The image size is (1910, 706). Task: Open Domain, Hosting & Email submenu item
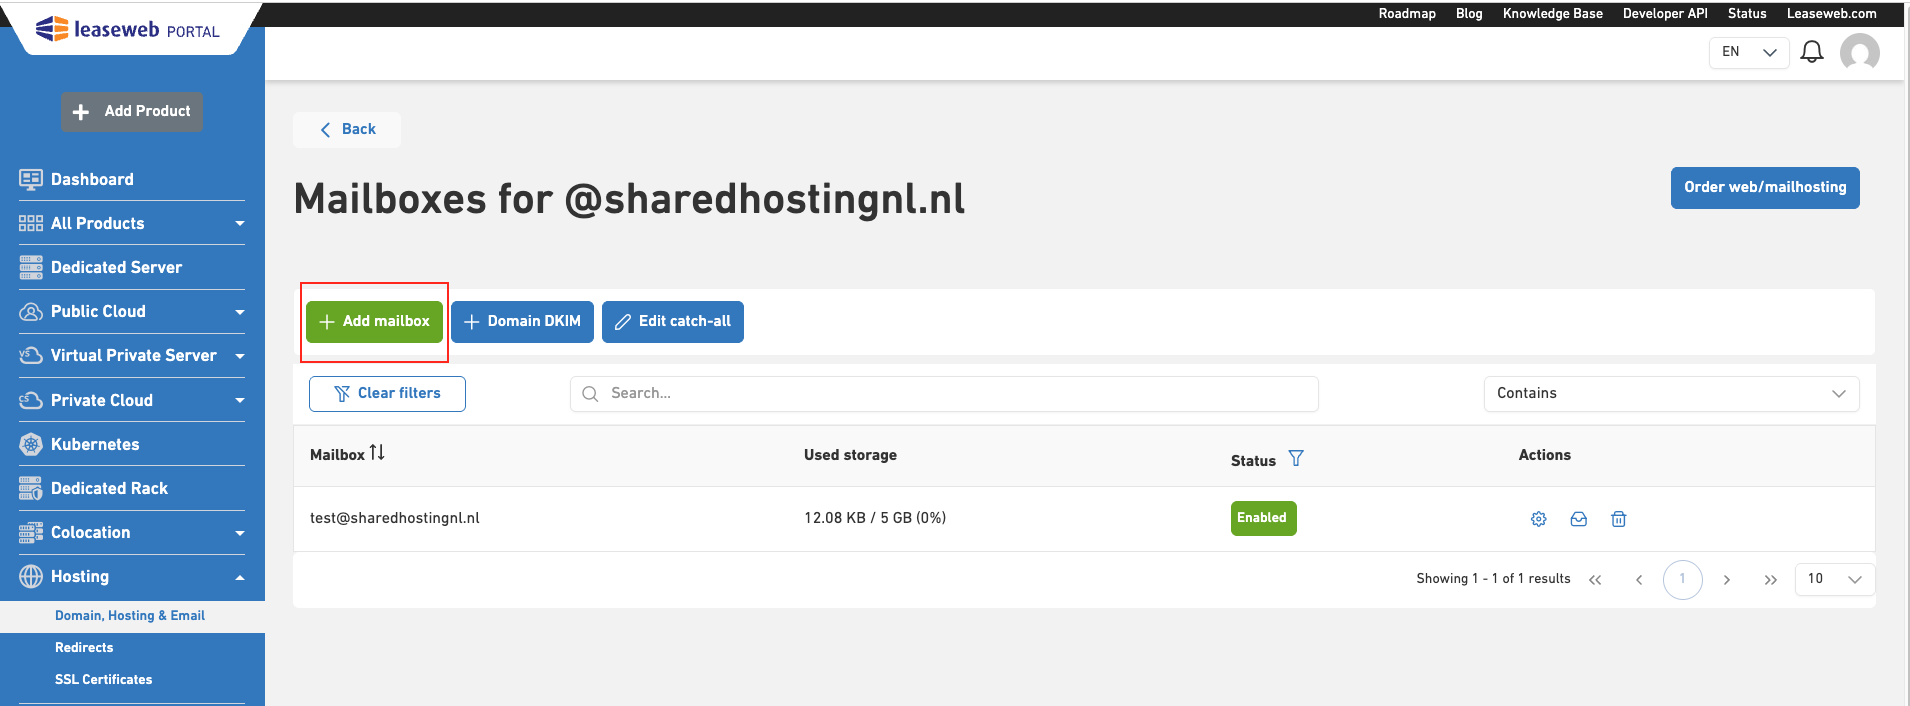[x=130, y=616]
